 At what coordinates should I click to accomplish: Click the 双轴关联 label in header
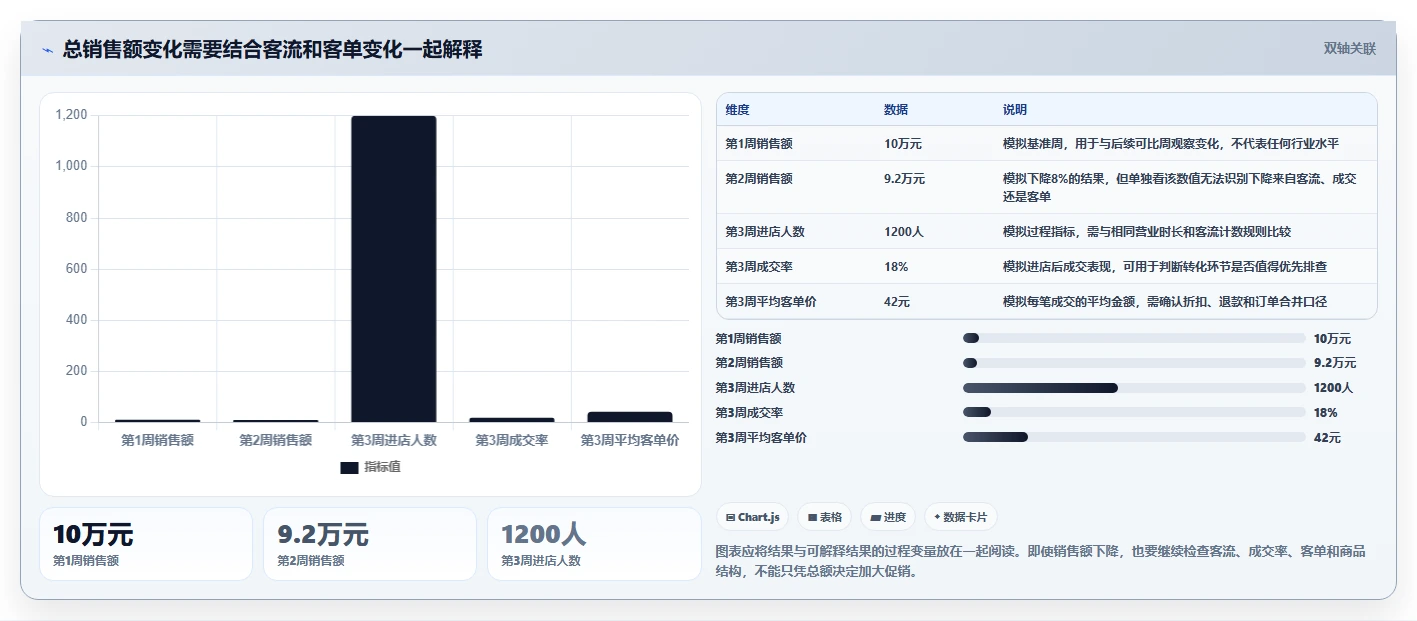(1350, 49)
